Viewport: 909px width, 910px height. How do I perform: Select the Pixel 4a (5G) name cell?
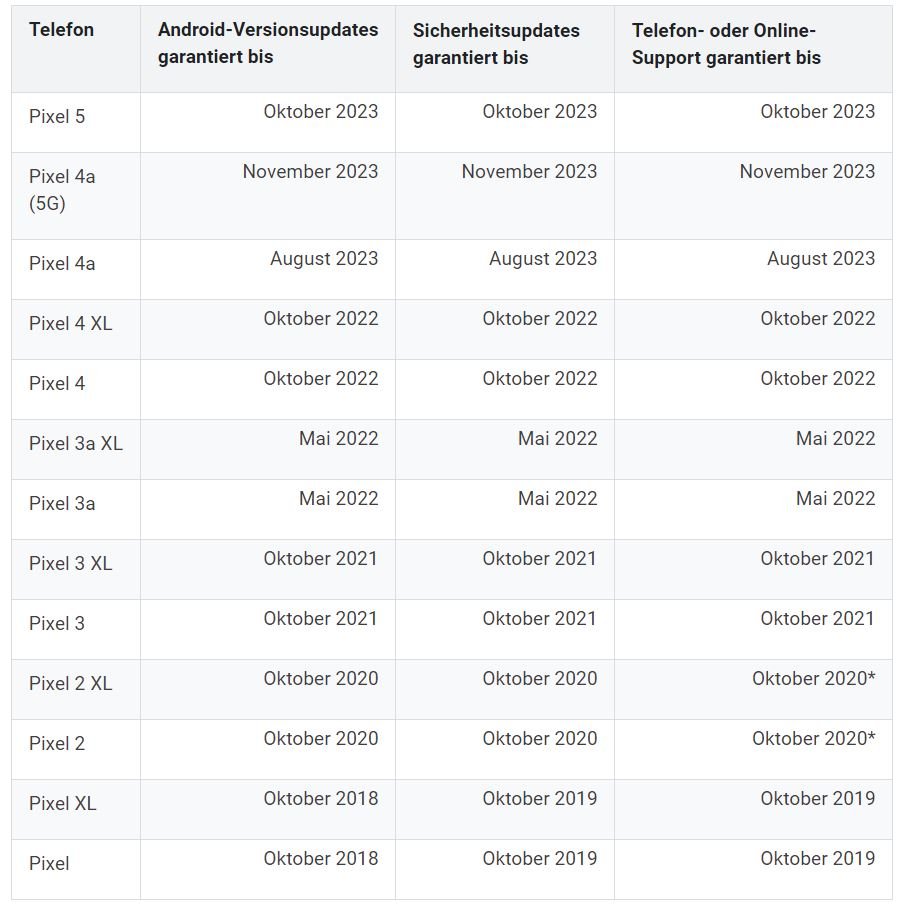[62, 190]
